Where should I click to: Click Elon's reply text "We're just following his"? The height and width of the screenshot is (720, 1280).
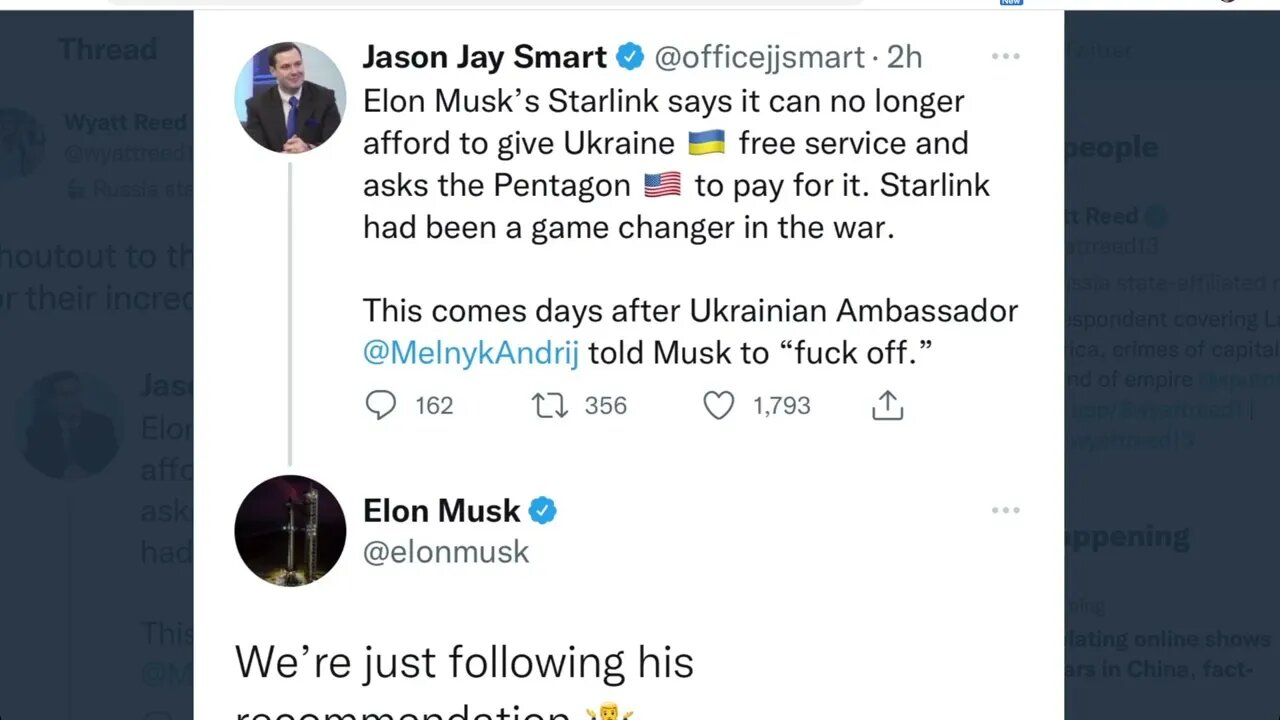point(464,662)
